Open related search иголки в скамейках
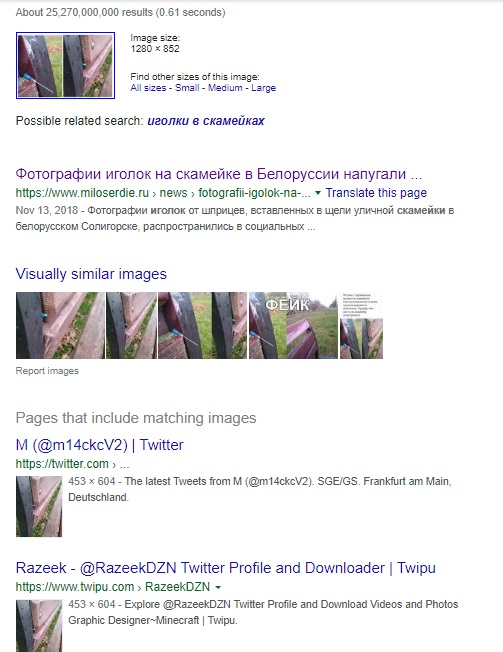The image size is (503, 652). pos(206,121)
